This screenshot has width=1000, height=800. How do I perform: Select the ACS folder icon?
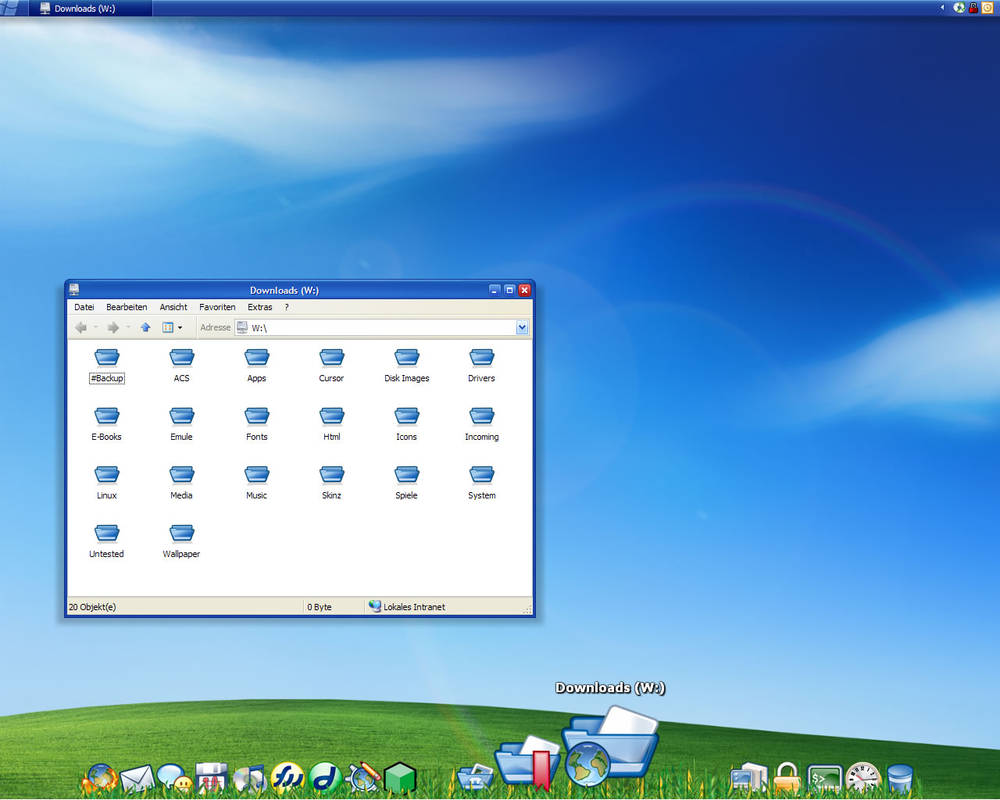coord(182,357)
